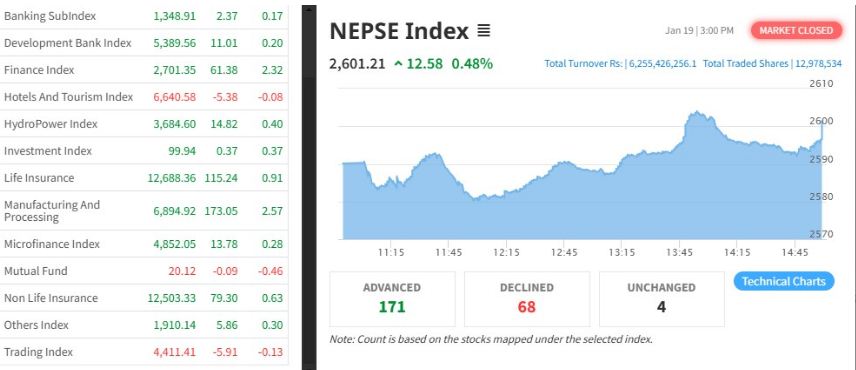The height and width of the screenshot is (370, 856).
Task: Click the green up arrow beside 12.58
Action: tap(398, 64)
